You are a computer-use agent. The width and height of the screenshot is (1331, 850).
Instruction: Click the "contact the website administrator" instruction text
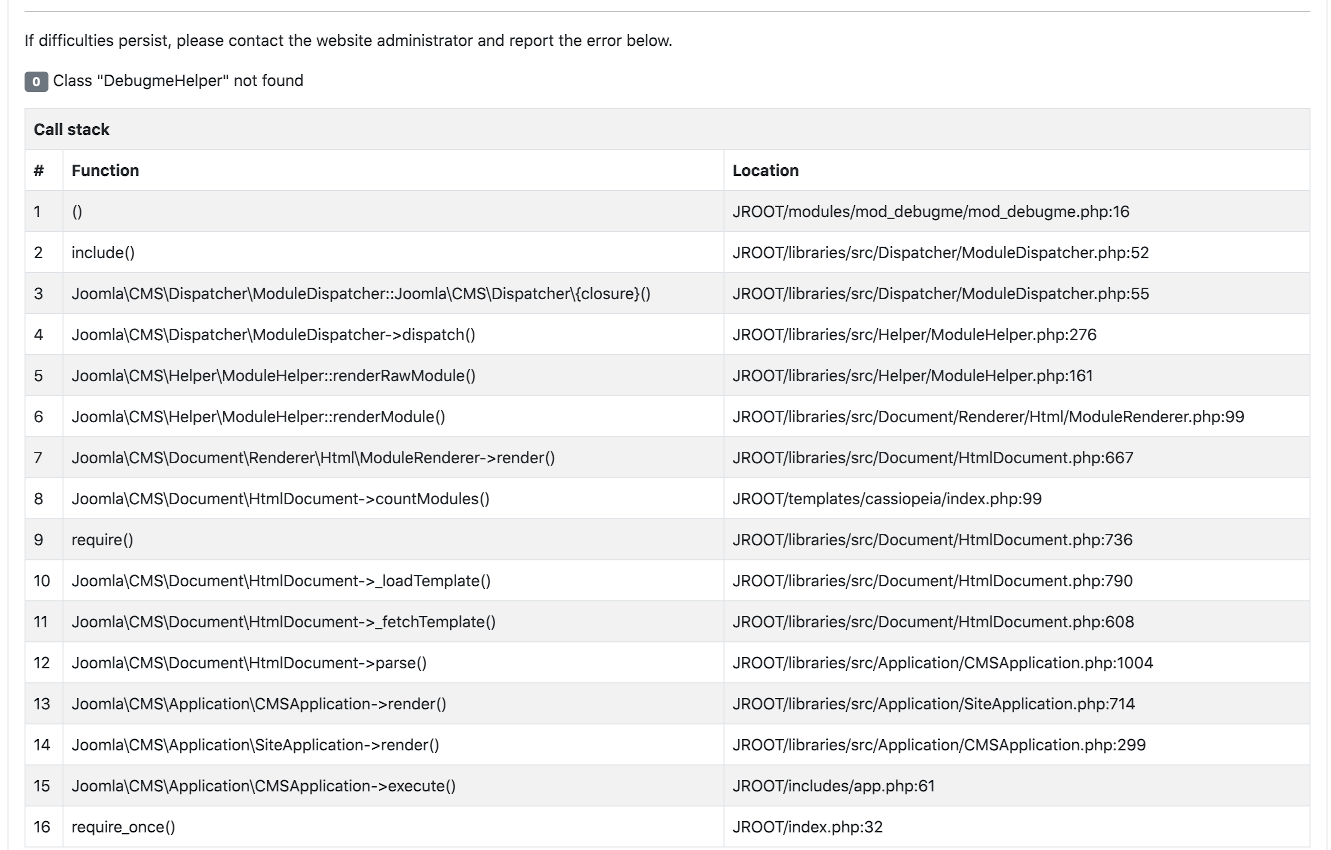pyautogui.click(x=346, y=41)
